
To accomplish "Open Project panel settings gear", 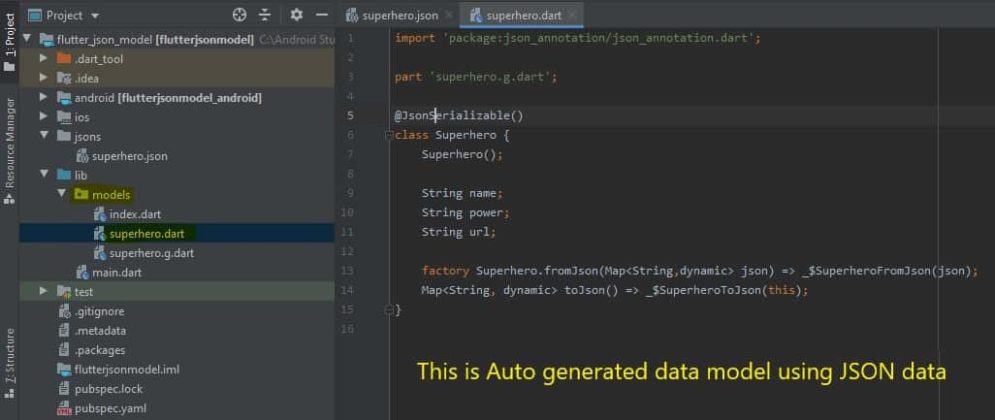I will 296,15.
